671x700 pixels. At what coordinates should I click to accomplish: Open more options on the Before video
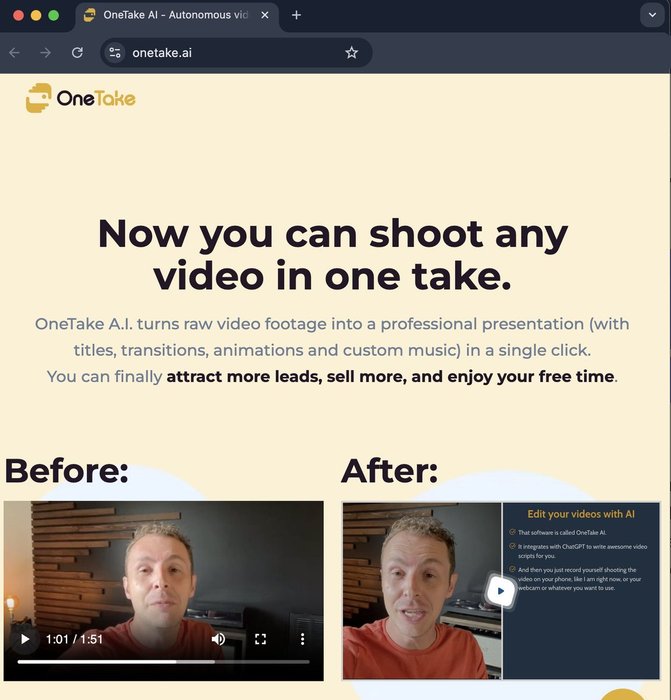click(x=302, y=639)
